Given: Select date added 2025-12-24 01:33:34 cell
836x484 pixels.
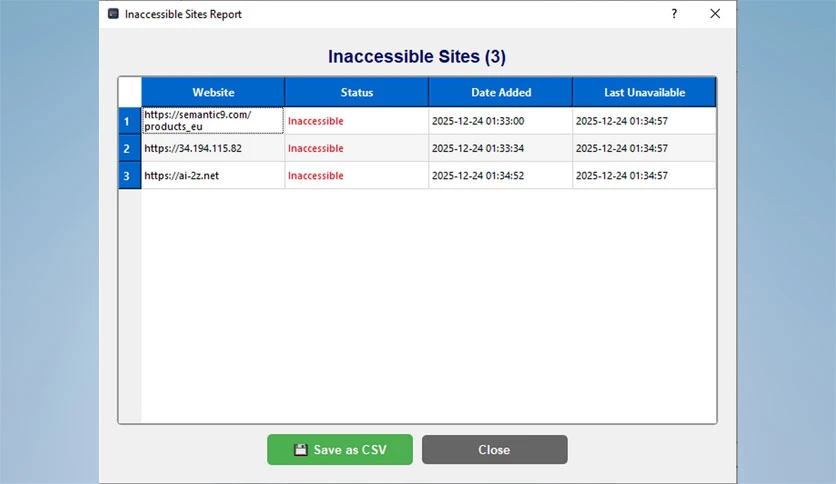Looking at the screenshot, I should tap(501, 148).
